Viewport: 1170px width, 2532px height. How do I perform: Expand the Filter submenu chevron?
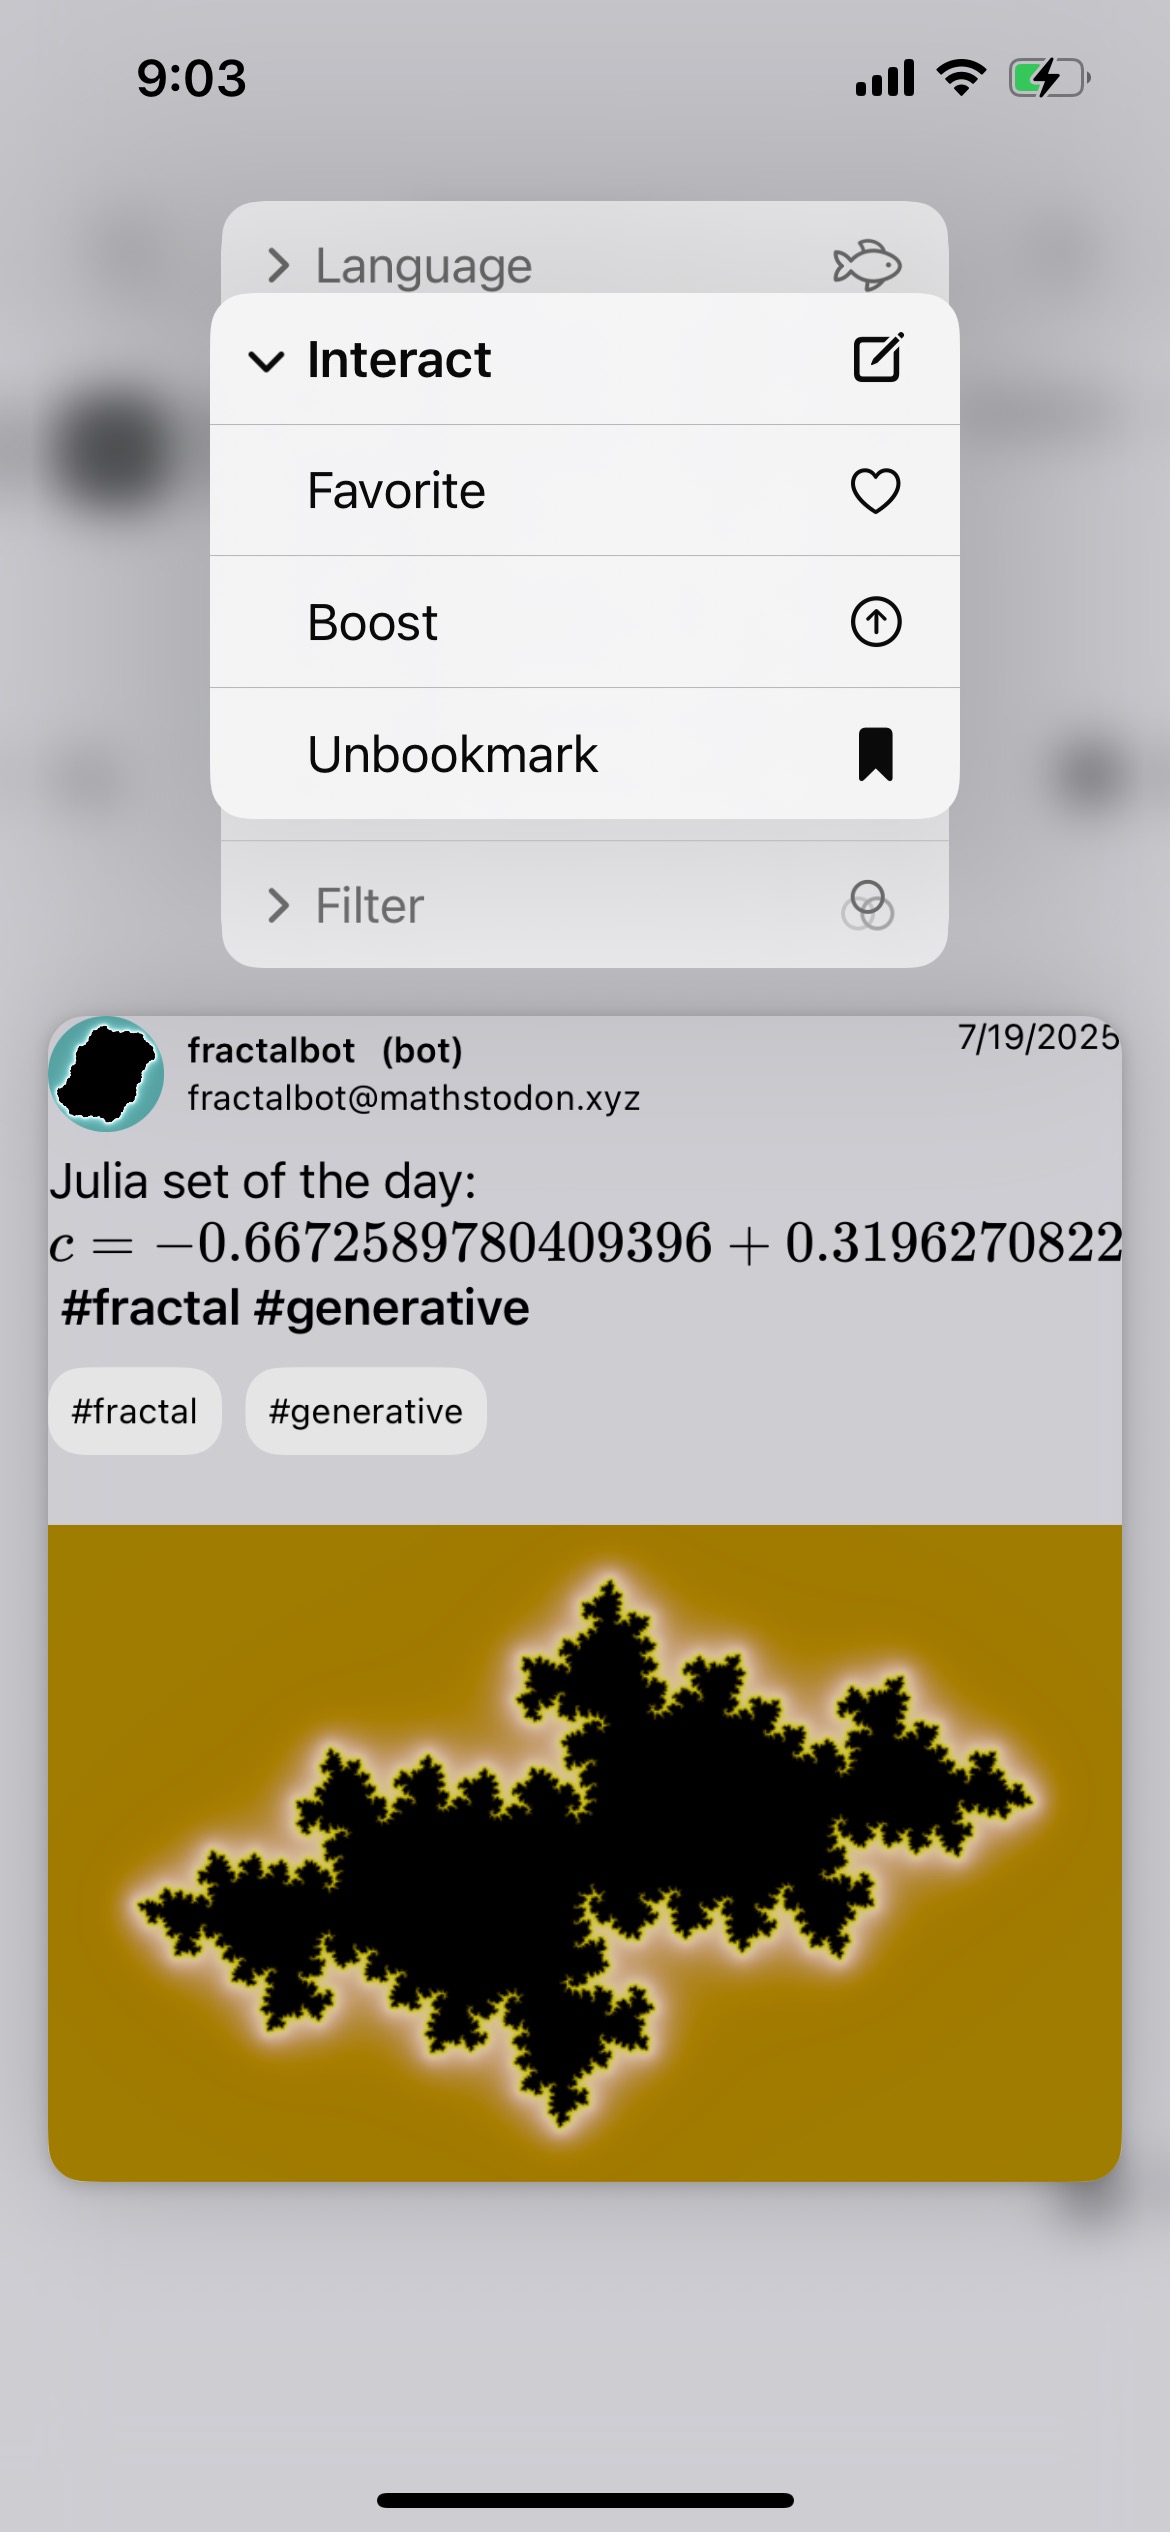tap(278, 905)
